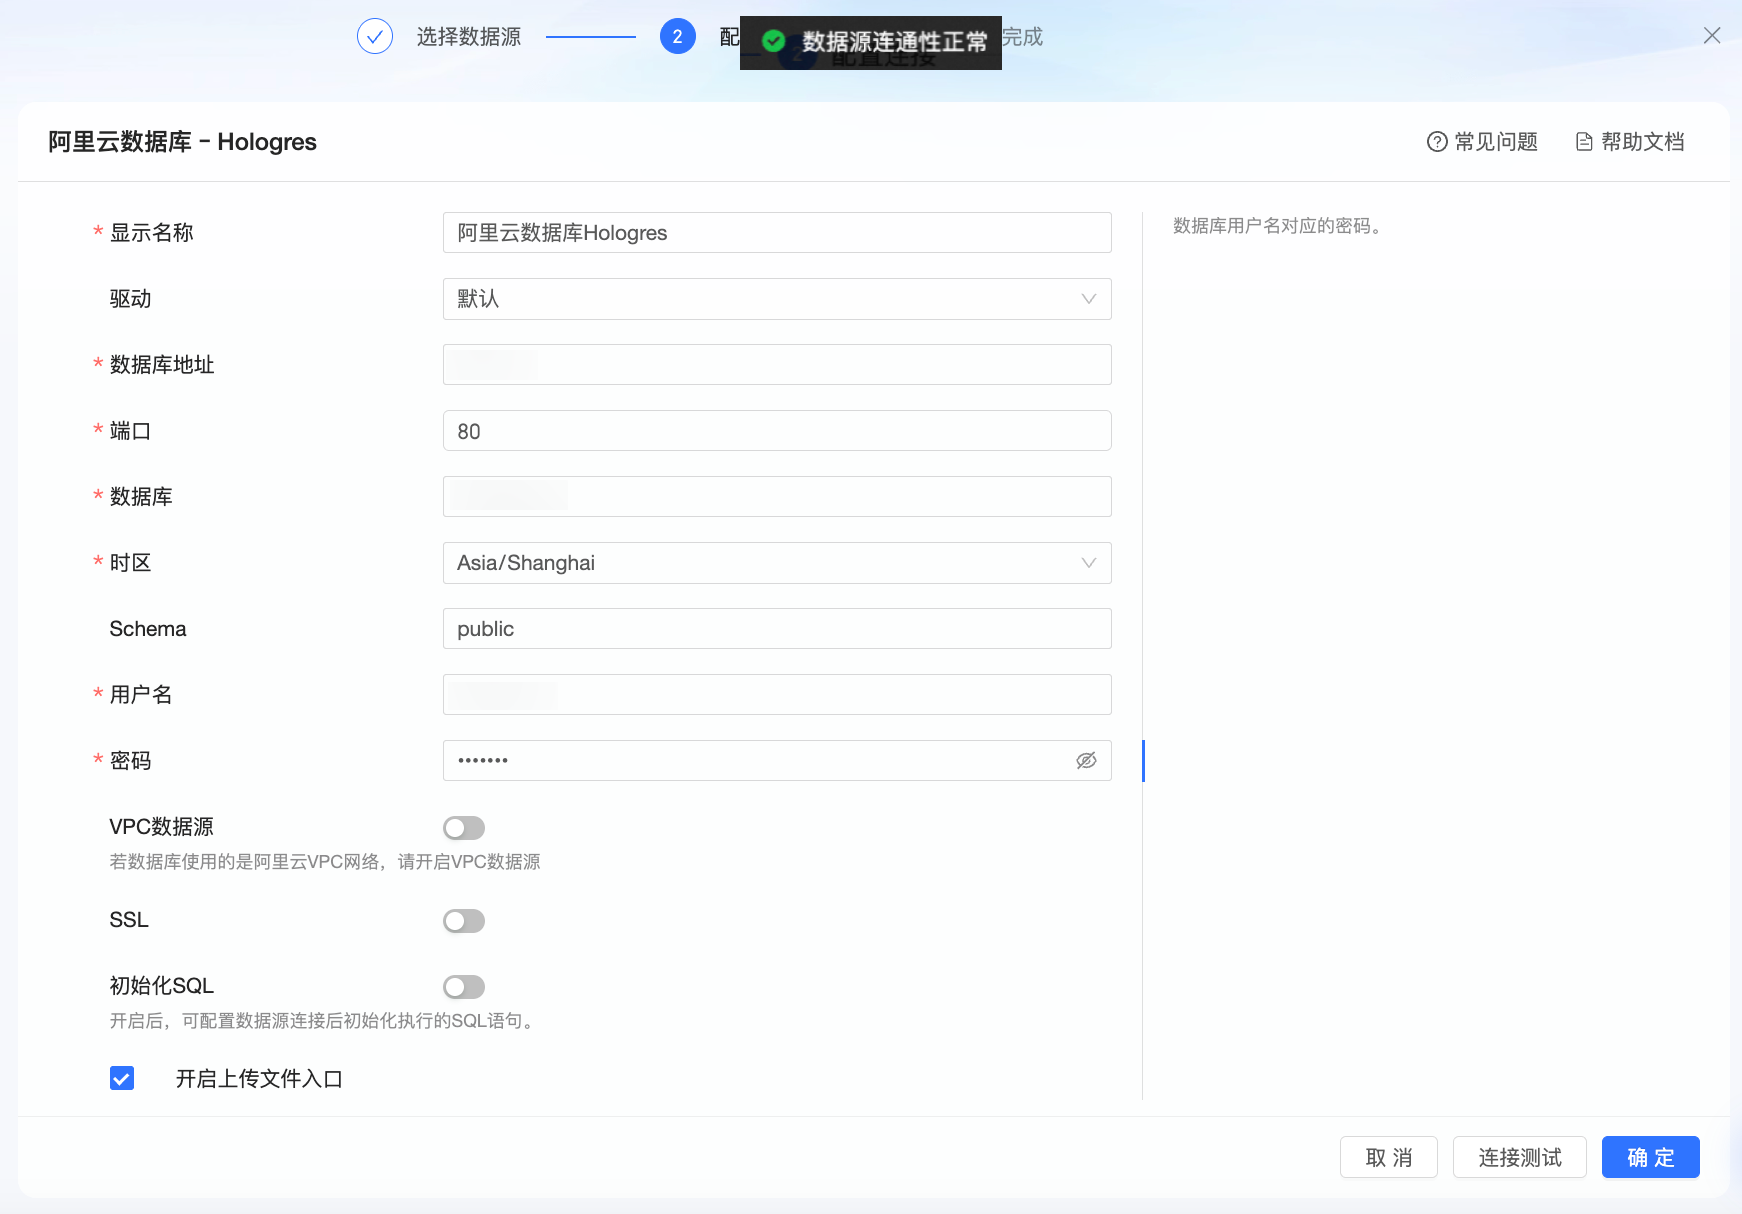Turn on the SSL switch
Image resolution: width=1742 pixels, height=1214 pixels.
point(464,921)
